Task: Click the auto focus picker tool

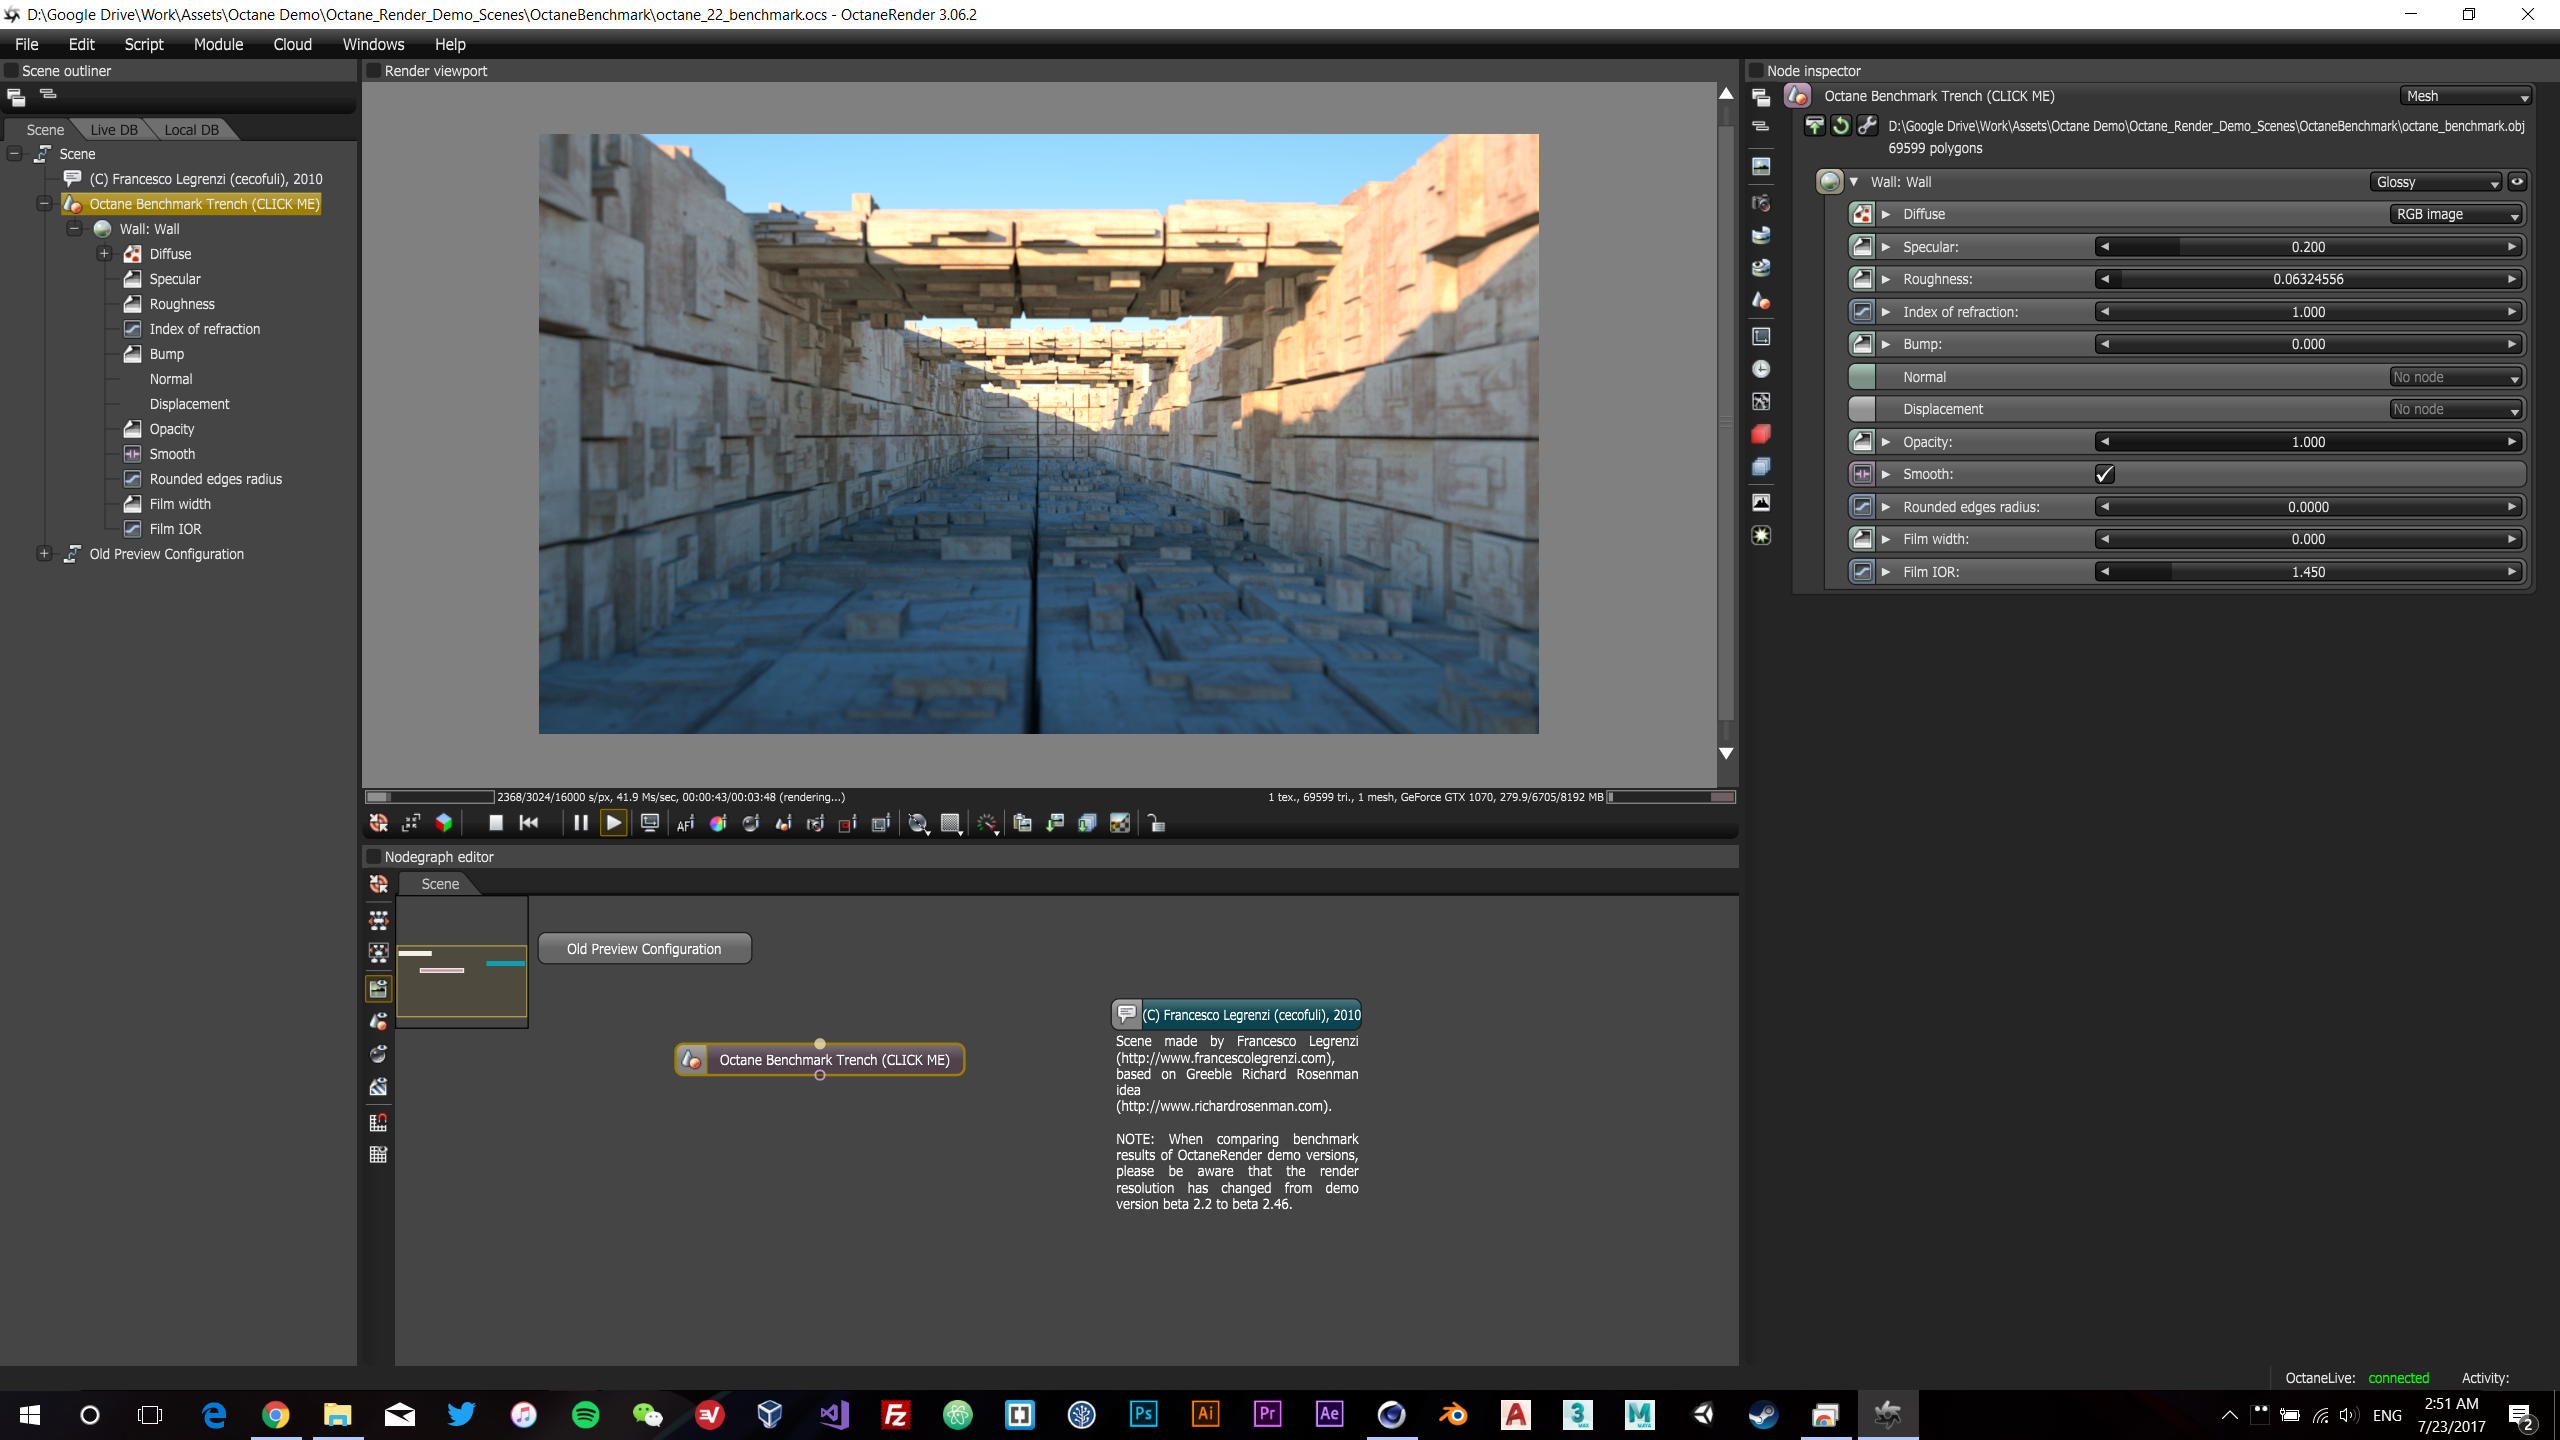Action: point(685,823)
